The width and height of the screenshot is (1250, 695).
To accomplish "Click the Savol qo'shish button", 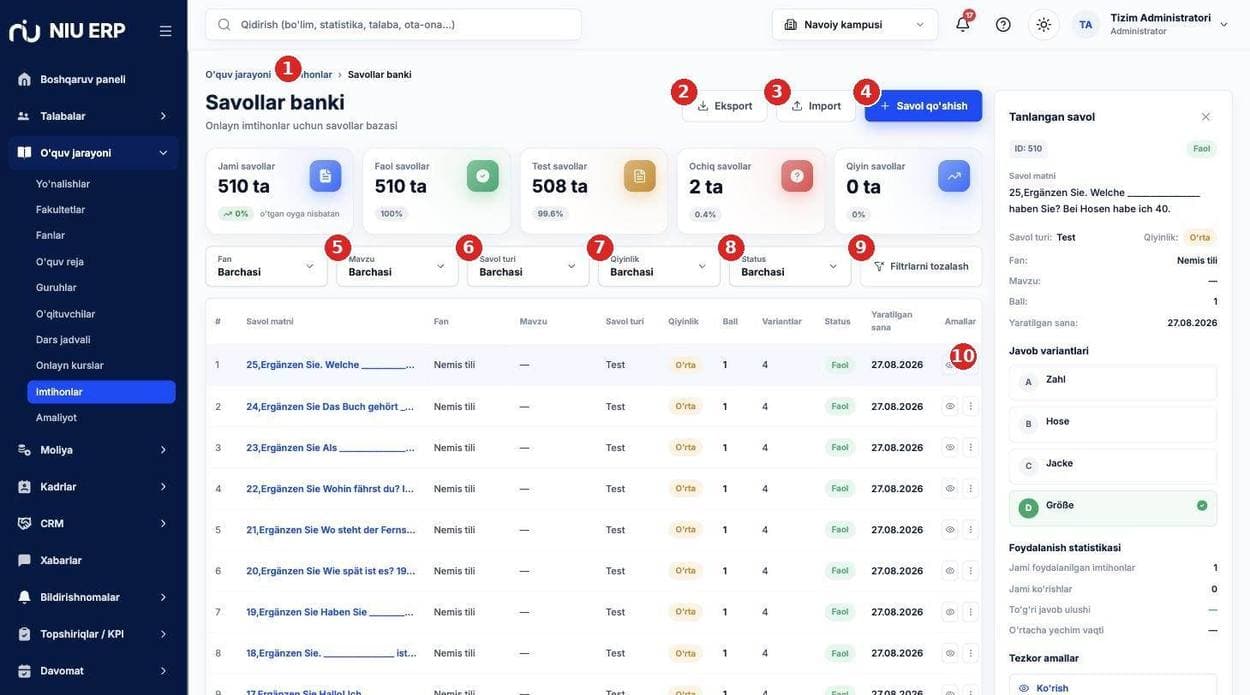I will 923,106.
